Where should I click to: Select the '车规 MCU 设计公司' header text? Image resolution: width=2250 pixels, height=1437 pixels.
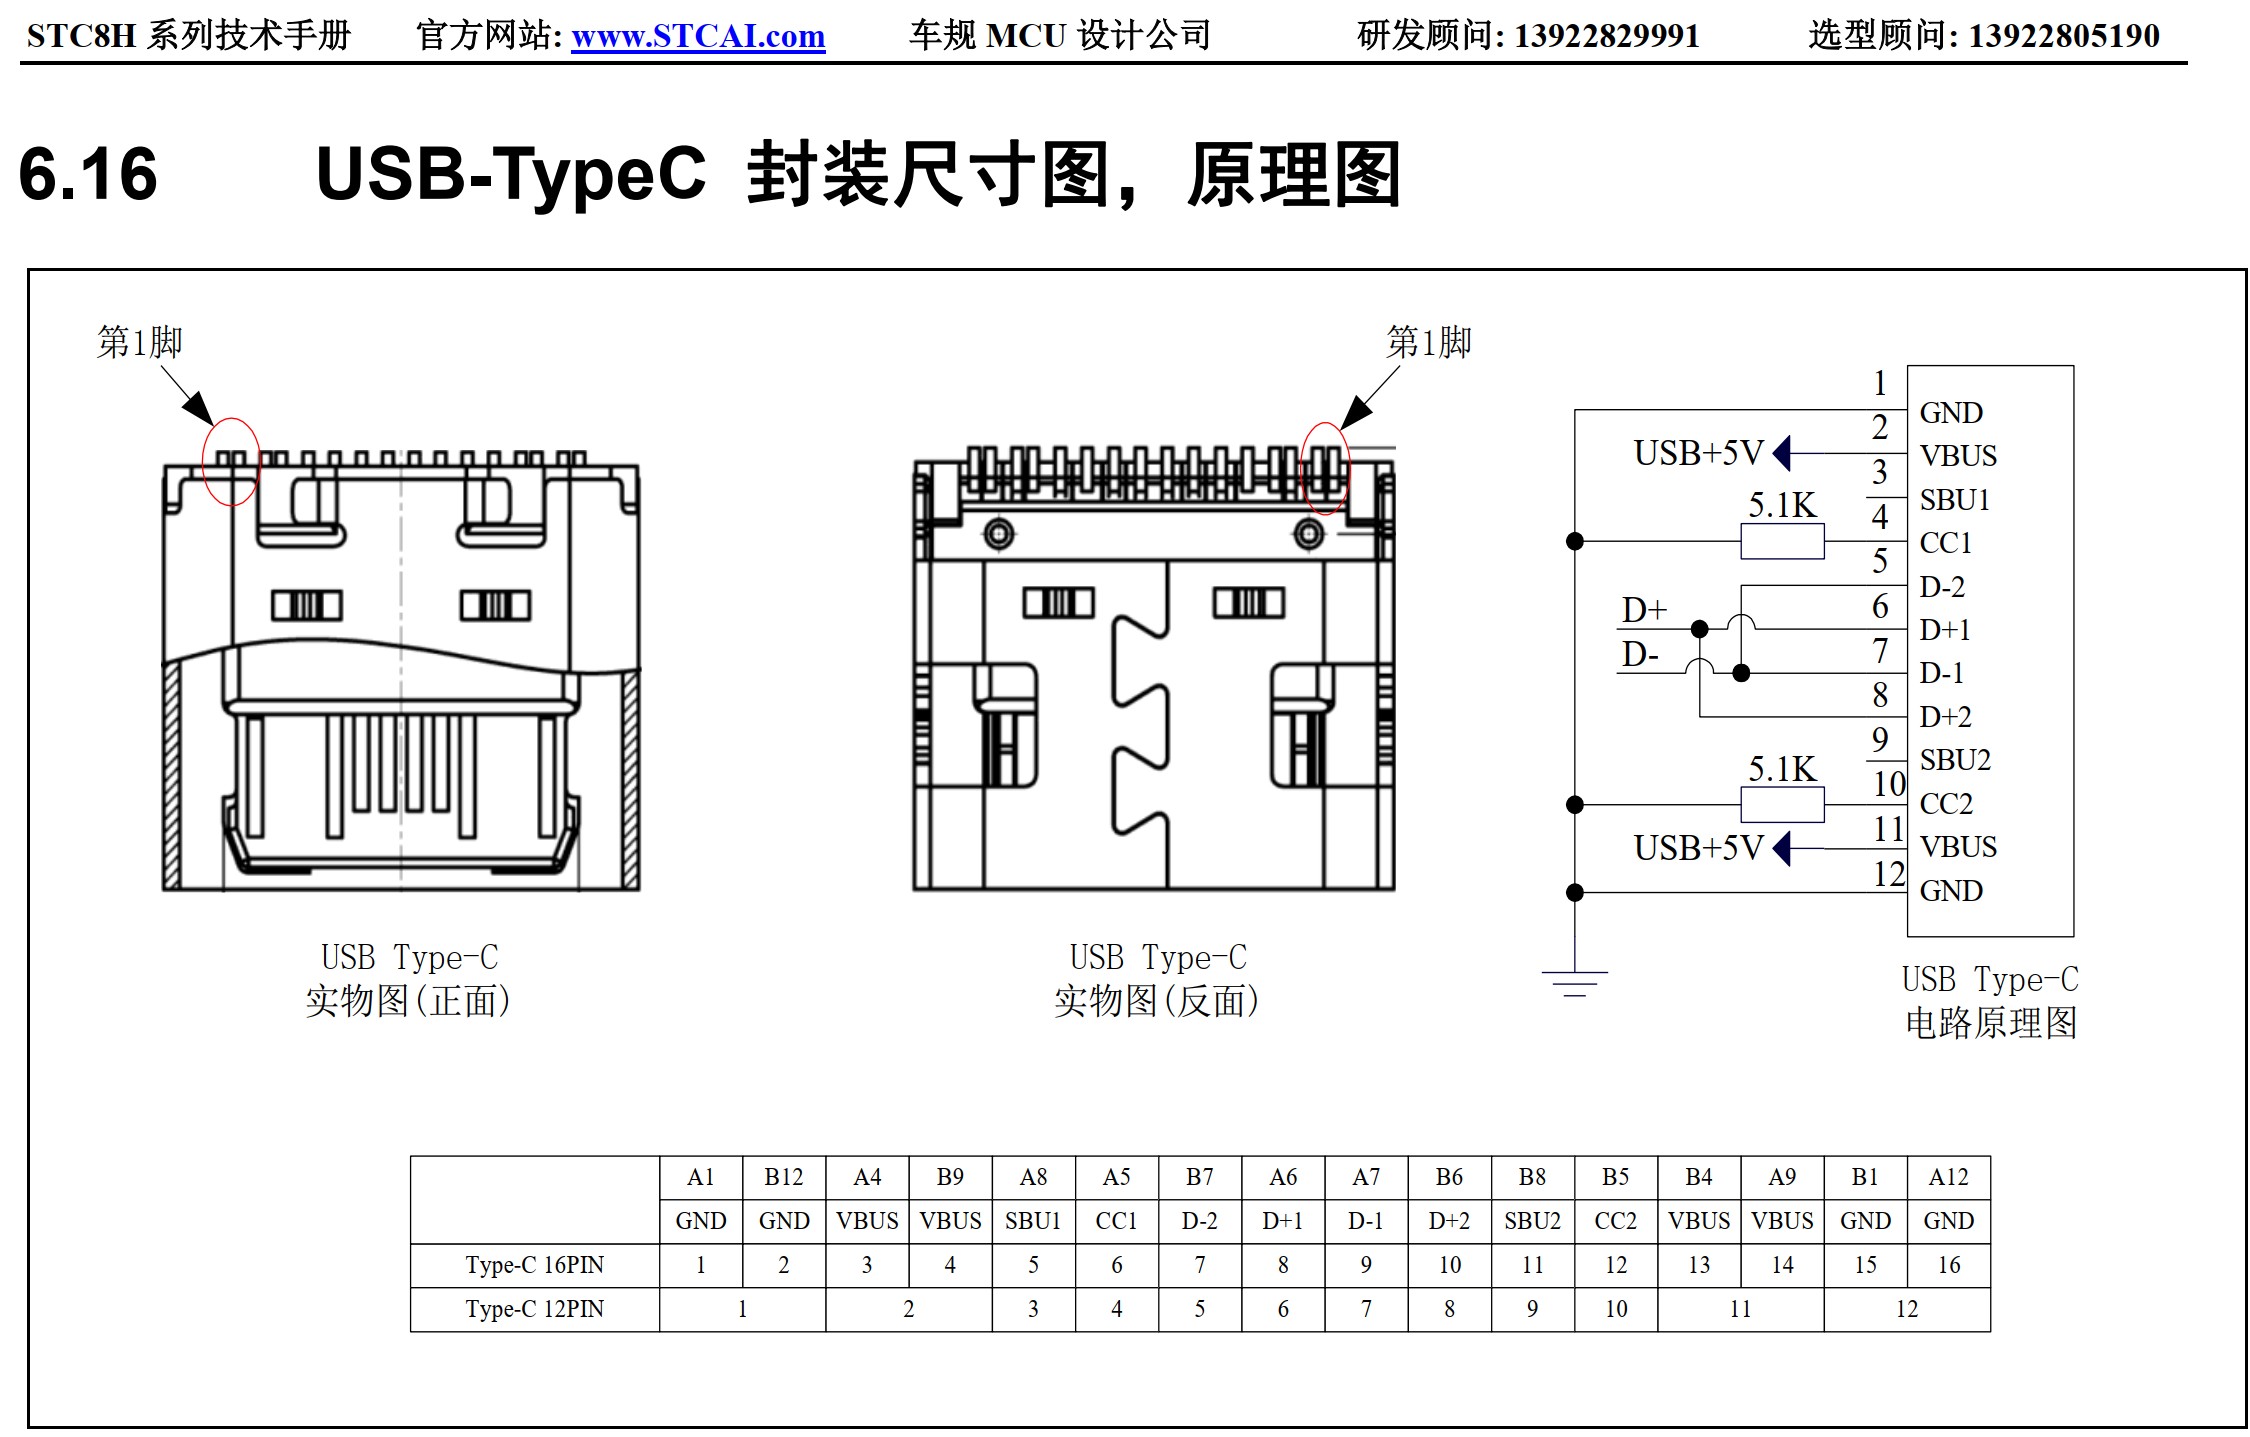(1059, 36)
